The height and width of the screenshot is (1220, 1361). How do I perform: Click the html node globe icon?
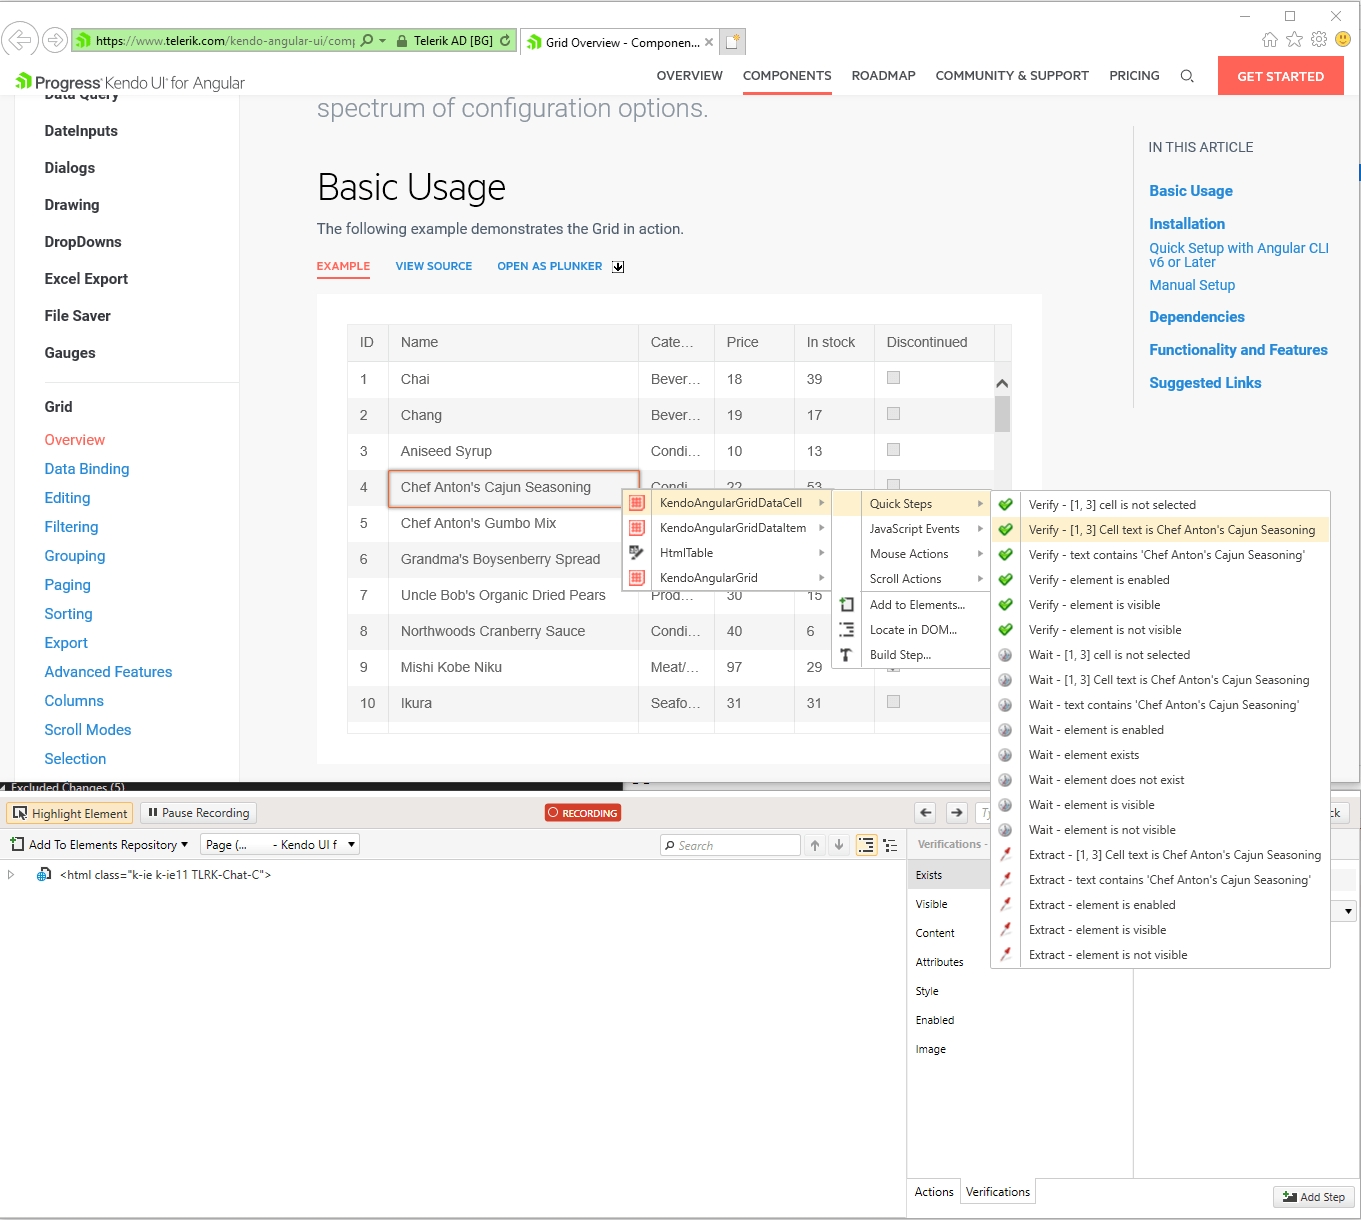point(44,874)
